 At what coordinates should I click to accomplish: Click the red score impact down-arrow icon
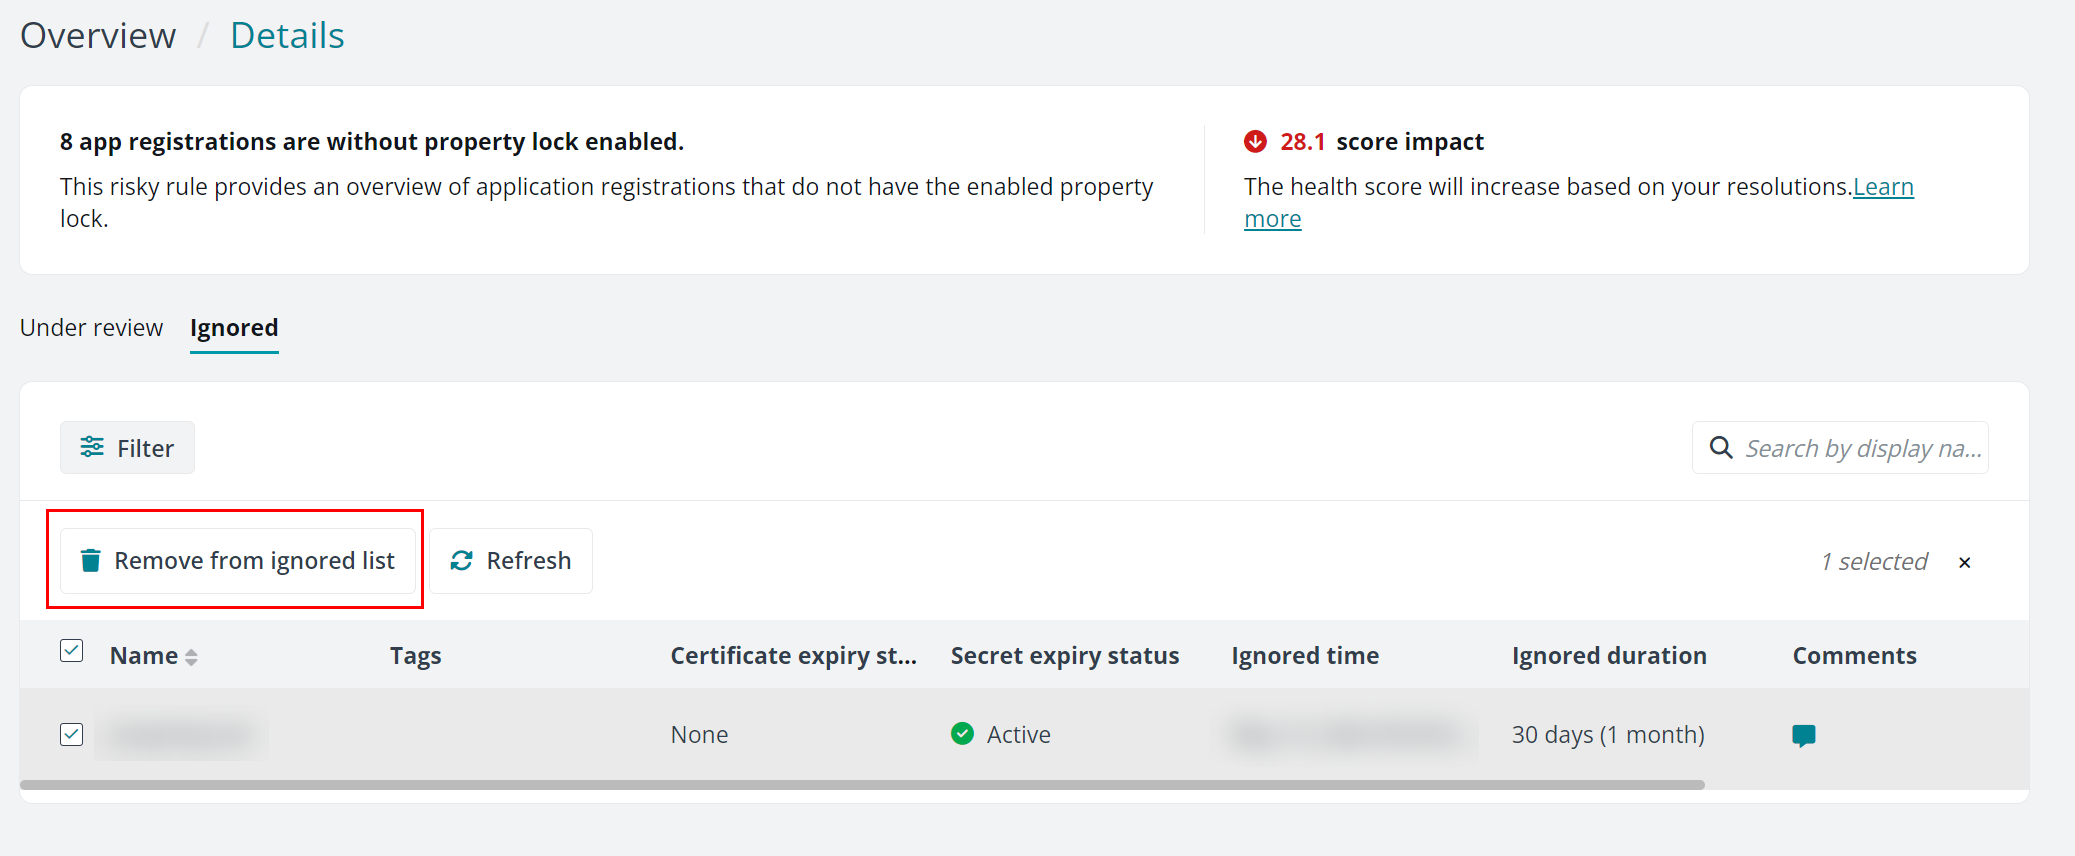[1255, 142]
